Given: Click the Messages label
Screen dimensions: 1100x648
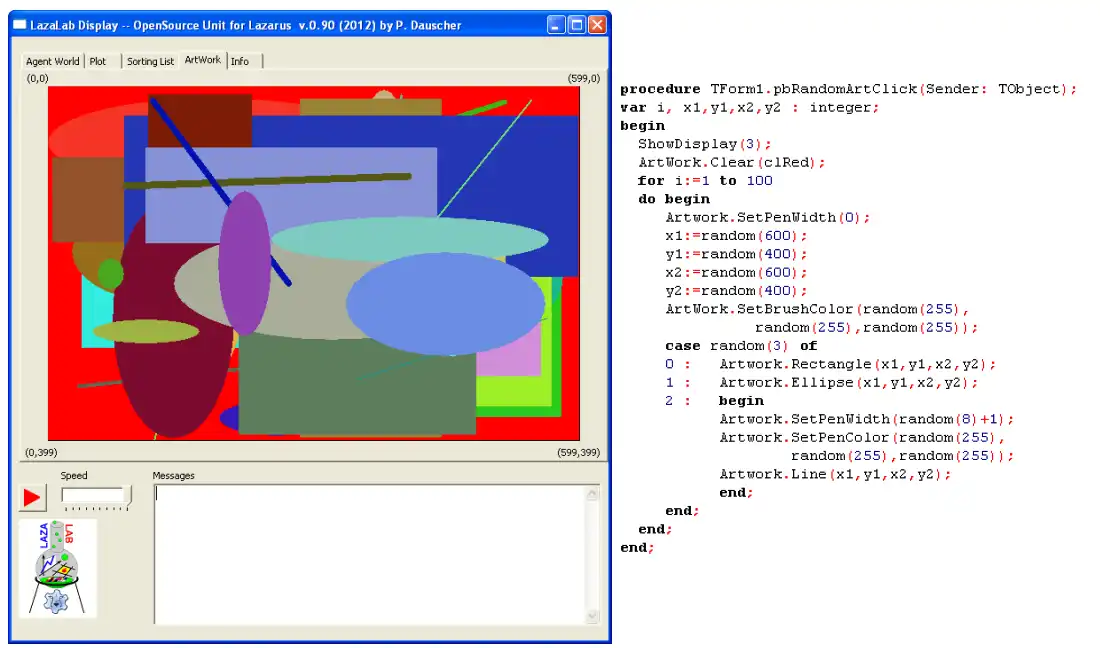Looking at the screenshot, I should coord(173,475).
